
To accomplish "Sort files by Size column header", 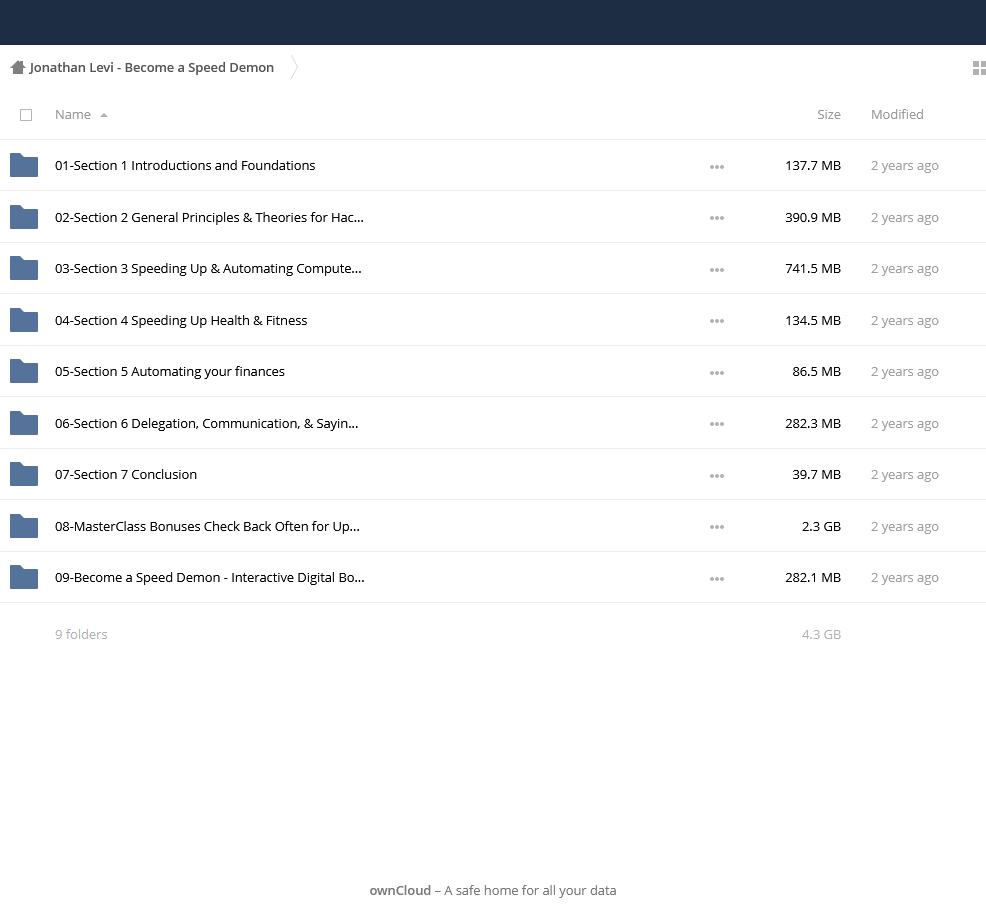I will tap(829, 114).
